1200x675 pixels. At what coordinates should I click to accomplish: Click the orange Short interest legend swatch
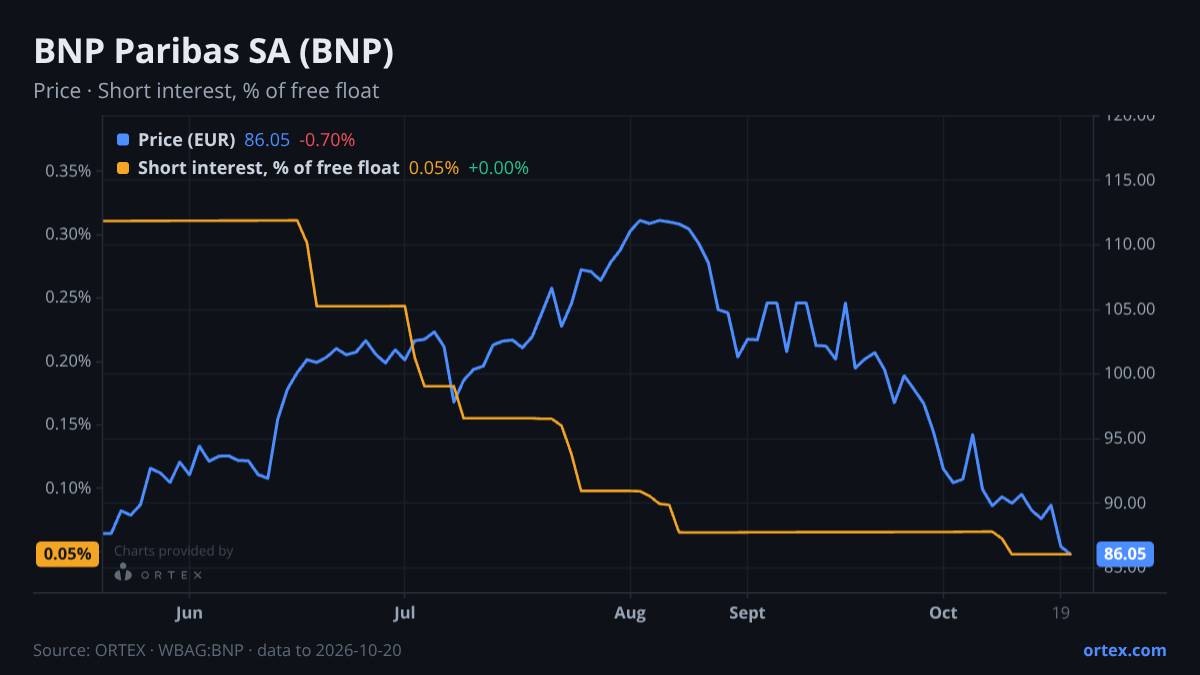point(123,168)
